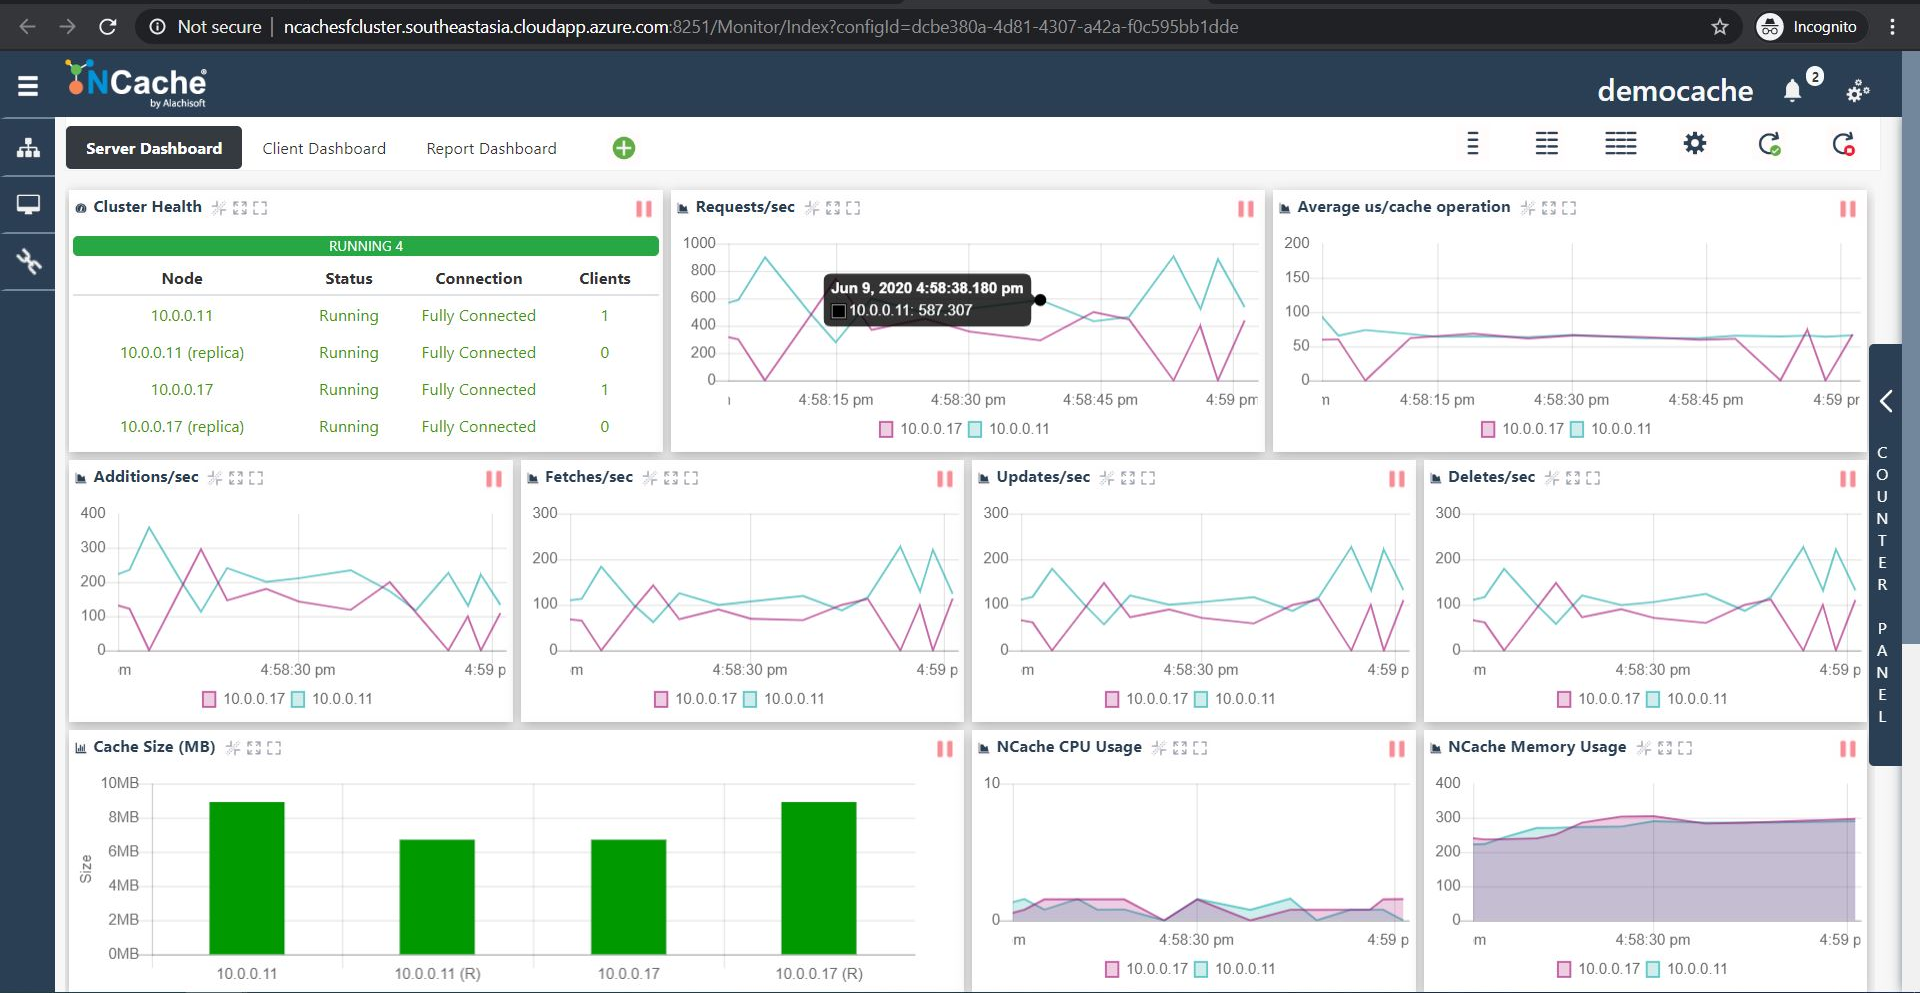Shrink the Fetches/sec panel with the compress icon
The image size is (1920, 993).
[650, 478]
